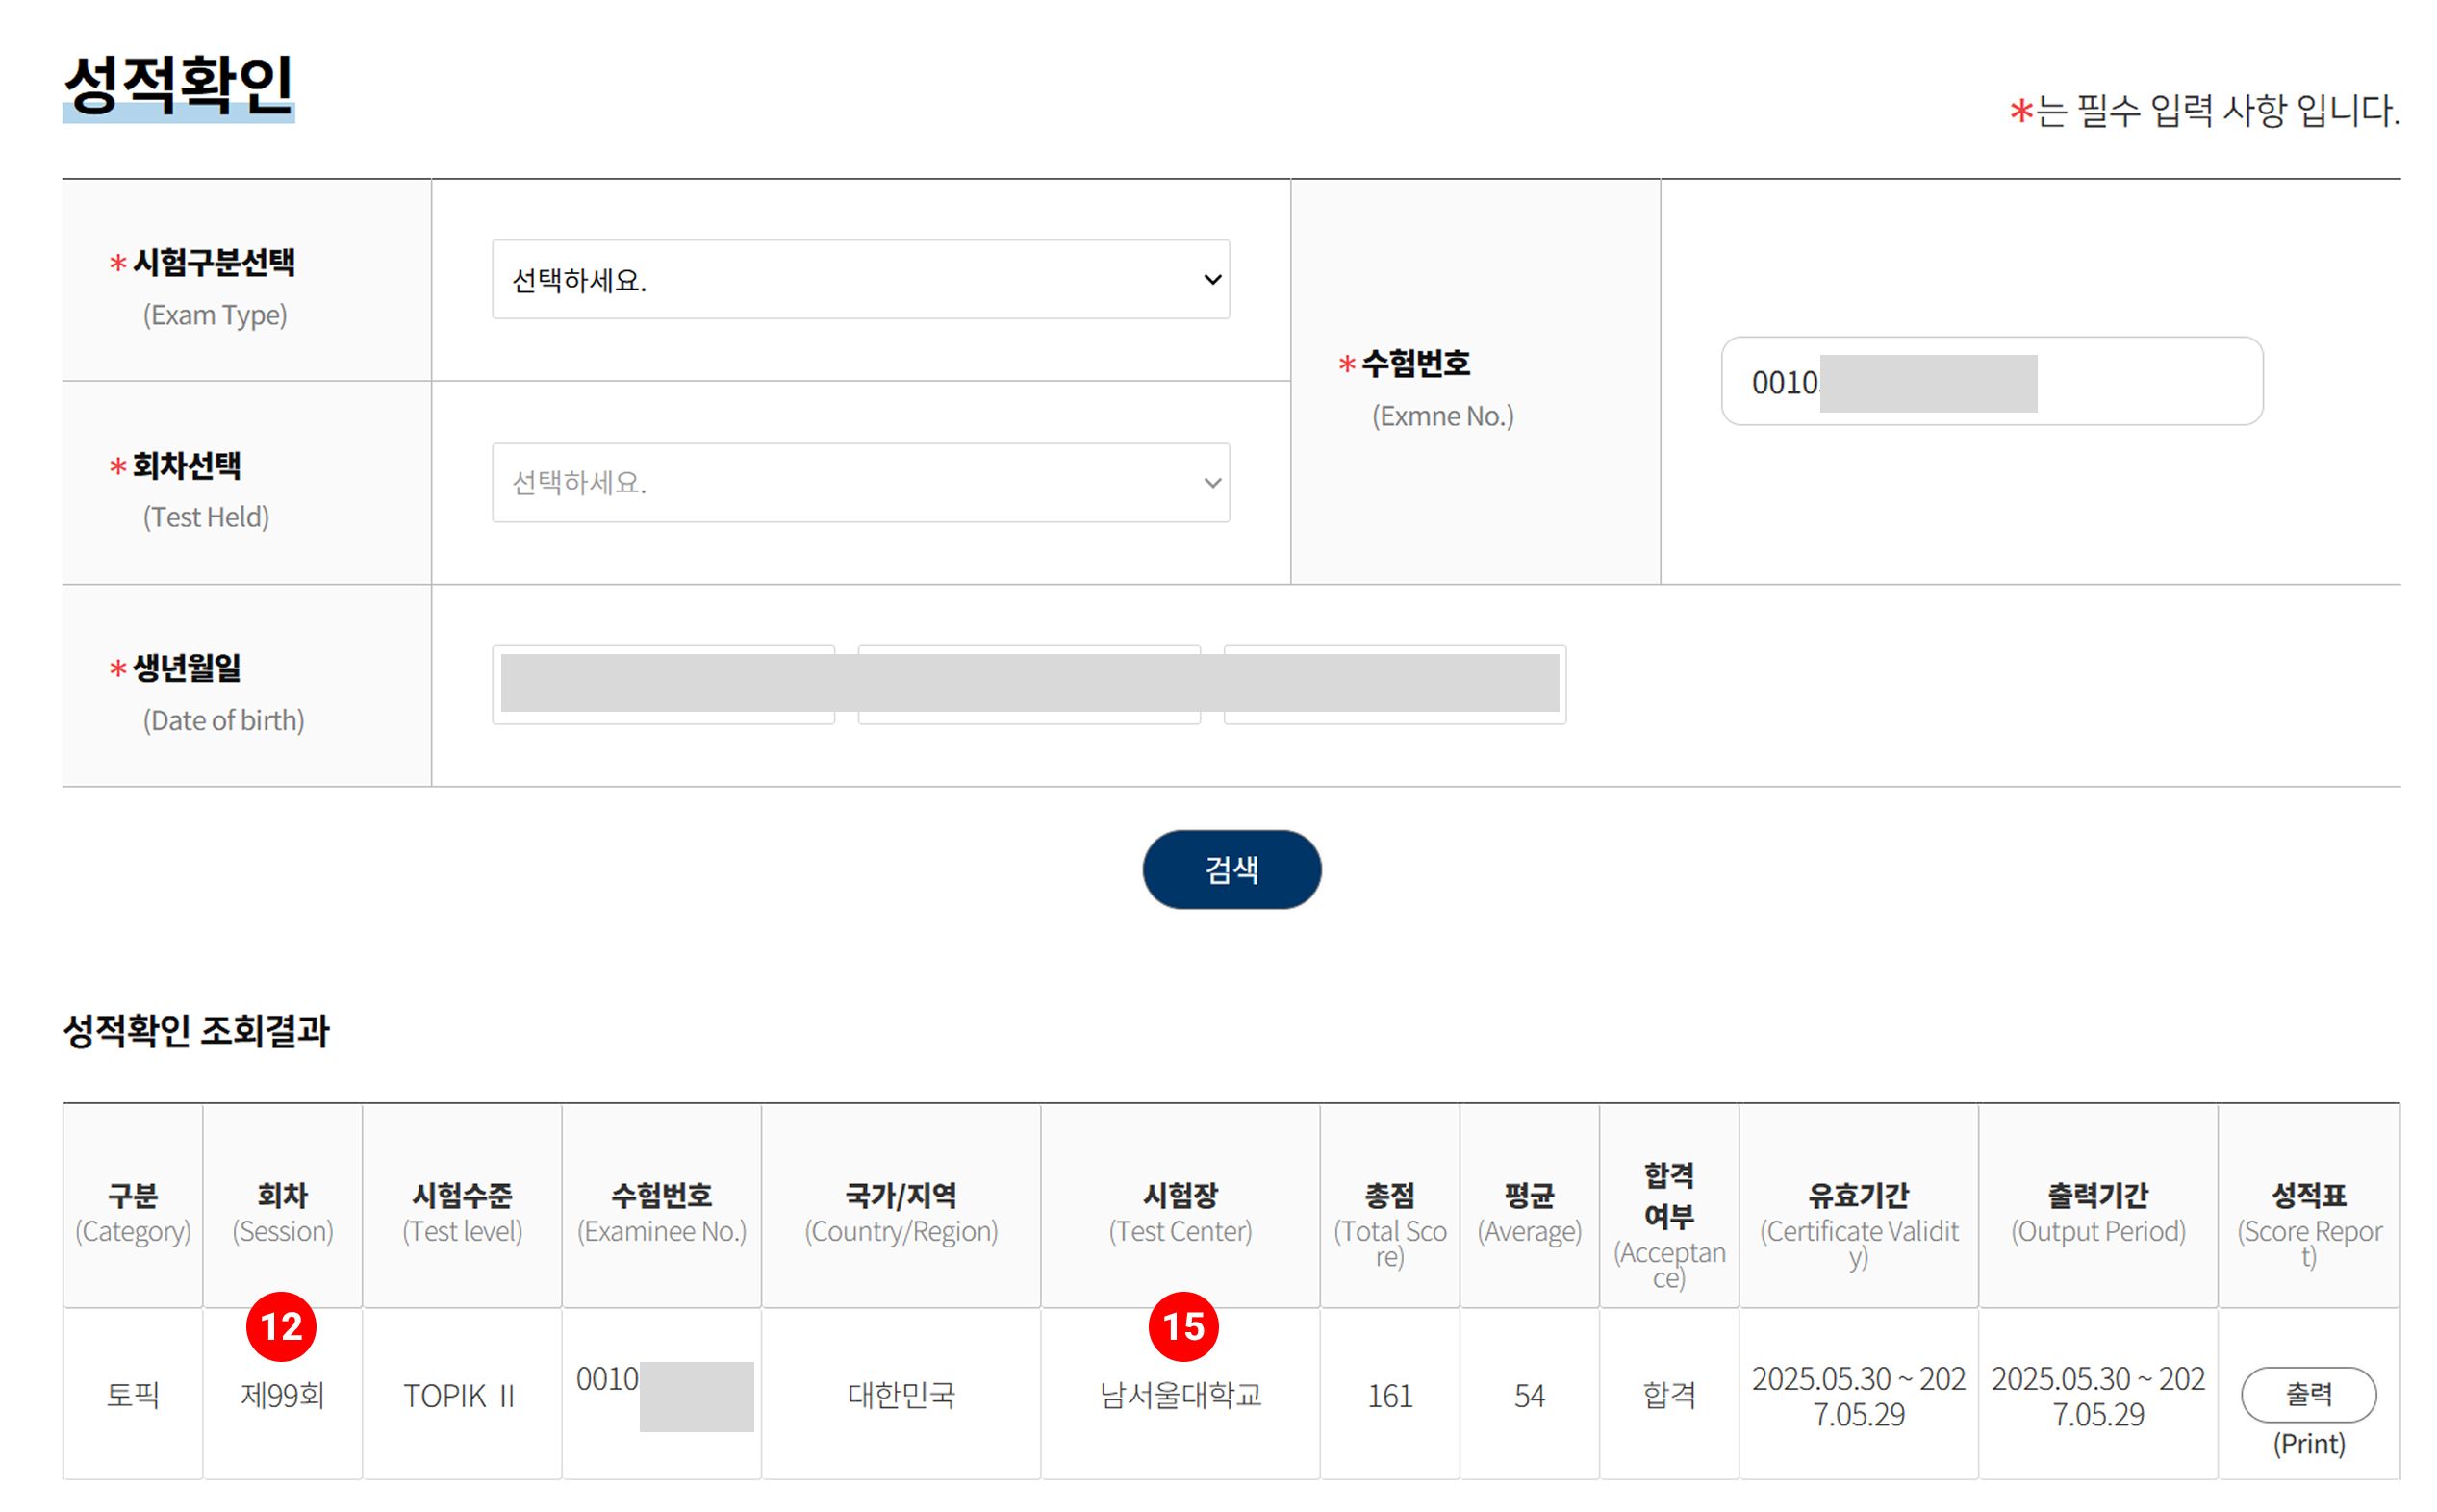Viewport: 2437px width, 1512px height.
Task: Click the first date of birth field
Action: click(x=662, y=684)
